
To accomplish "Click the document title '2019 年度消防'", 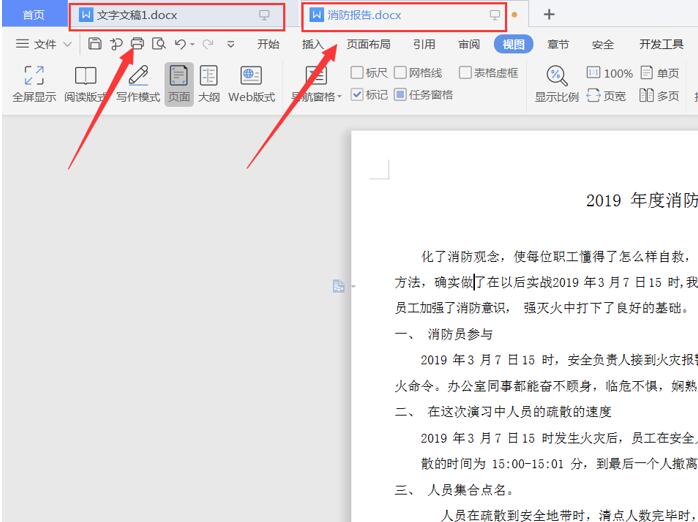I will 641,201.
